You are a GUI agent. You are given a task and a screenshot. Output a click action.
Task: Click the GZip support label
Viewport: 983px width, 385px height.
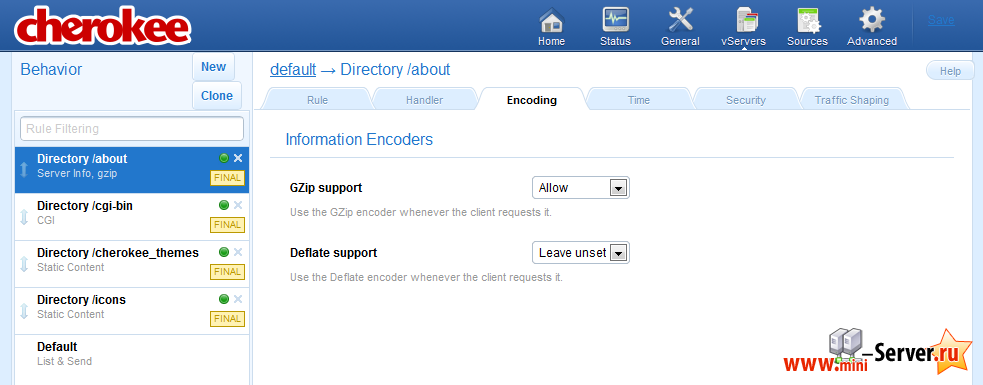click(x=326, y=187)
